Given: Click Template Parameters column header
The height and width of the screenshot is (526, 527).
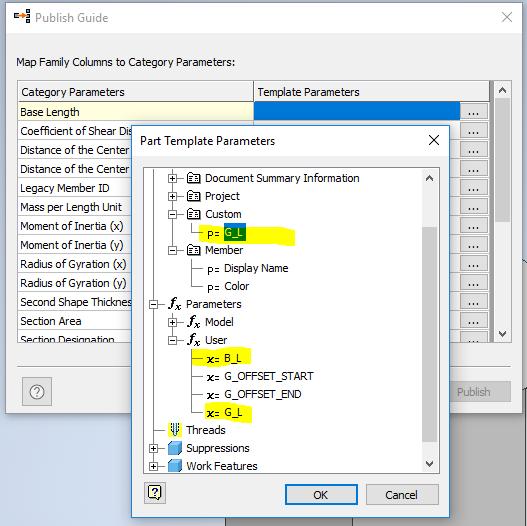Looking at the screenshot, I should [x=372, y=91].
